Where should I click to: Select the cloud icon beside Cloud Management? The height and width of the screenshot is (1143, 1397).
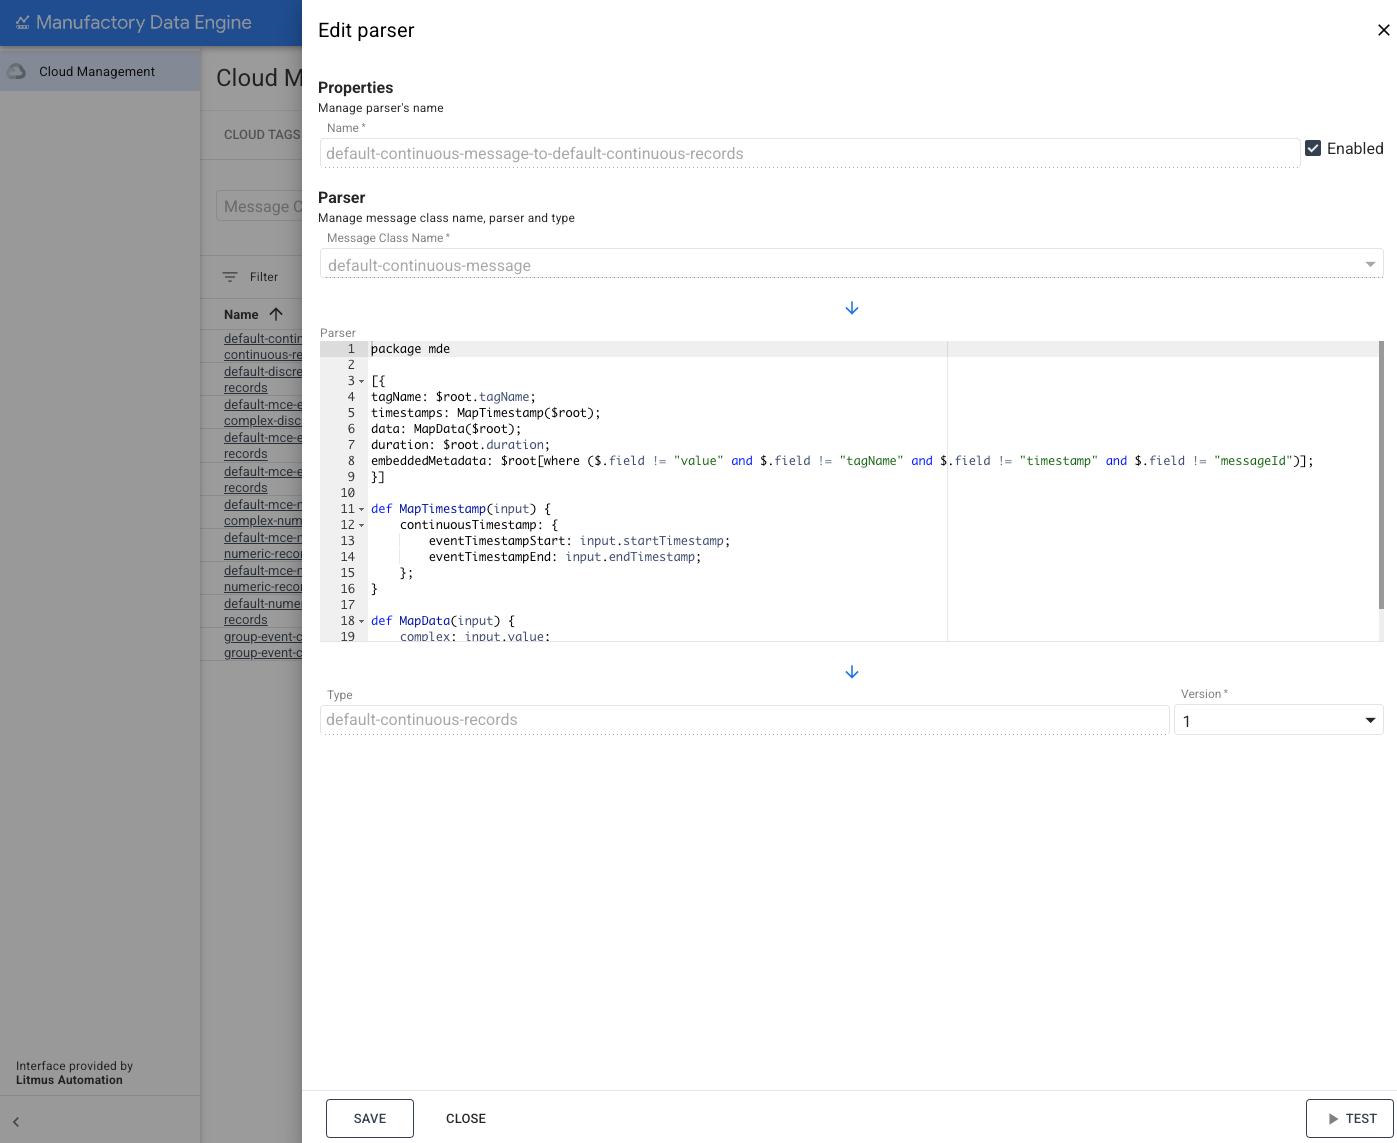coord(16,70)
